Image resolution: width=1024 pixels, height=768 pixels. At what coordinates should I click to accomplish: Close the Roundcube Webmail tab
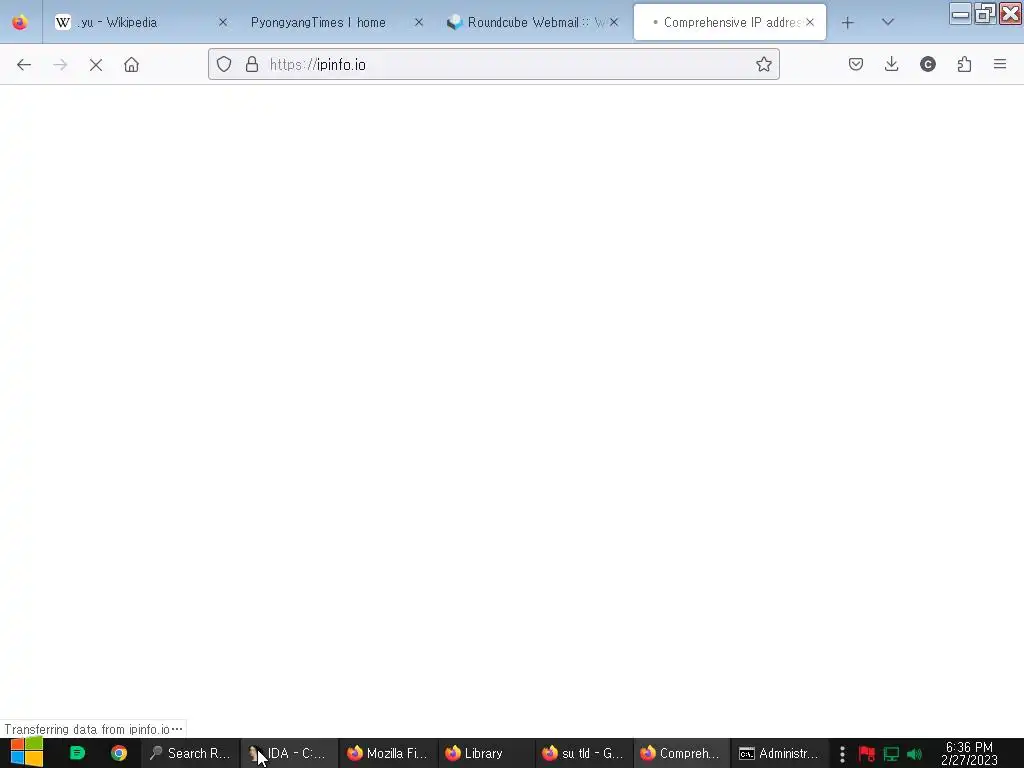[x=614, y=22]
